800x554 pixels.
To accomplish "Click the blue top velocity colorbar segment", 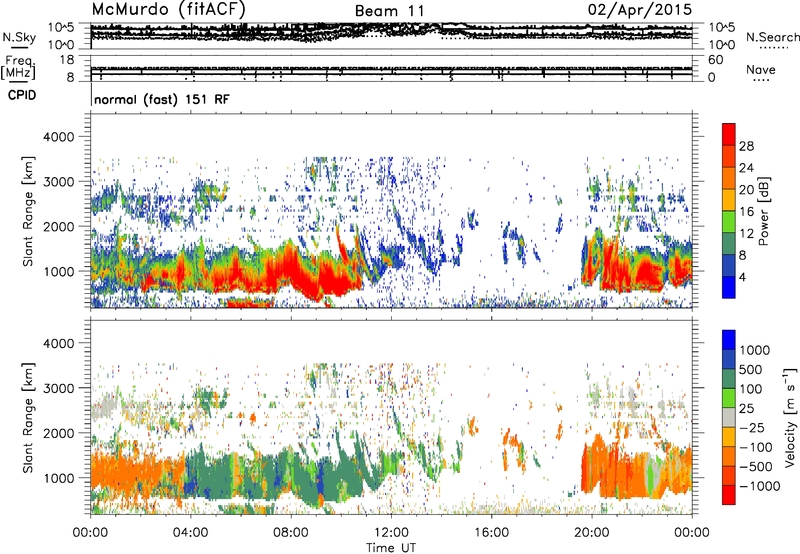I will coord(729,340).
